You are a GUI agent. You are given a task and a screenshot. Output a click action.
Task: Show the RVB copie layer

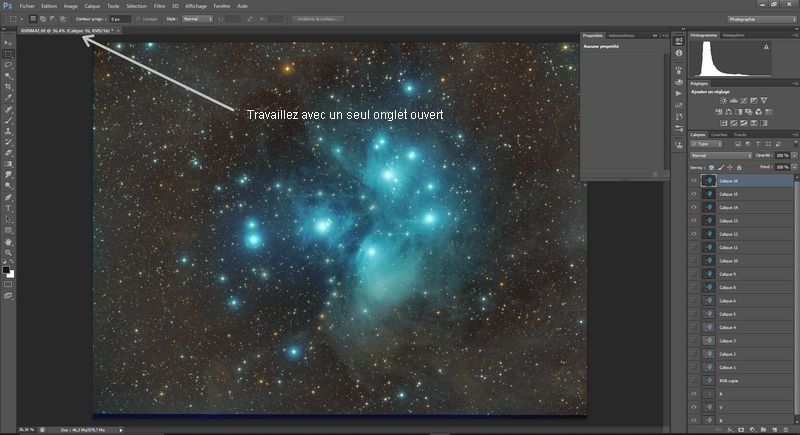coord(693,380)
